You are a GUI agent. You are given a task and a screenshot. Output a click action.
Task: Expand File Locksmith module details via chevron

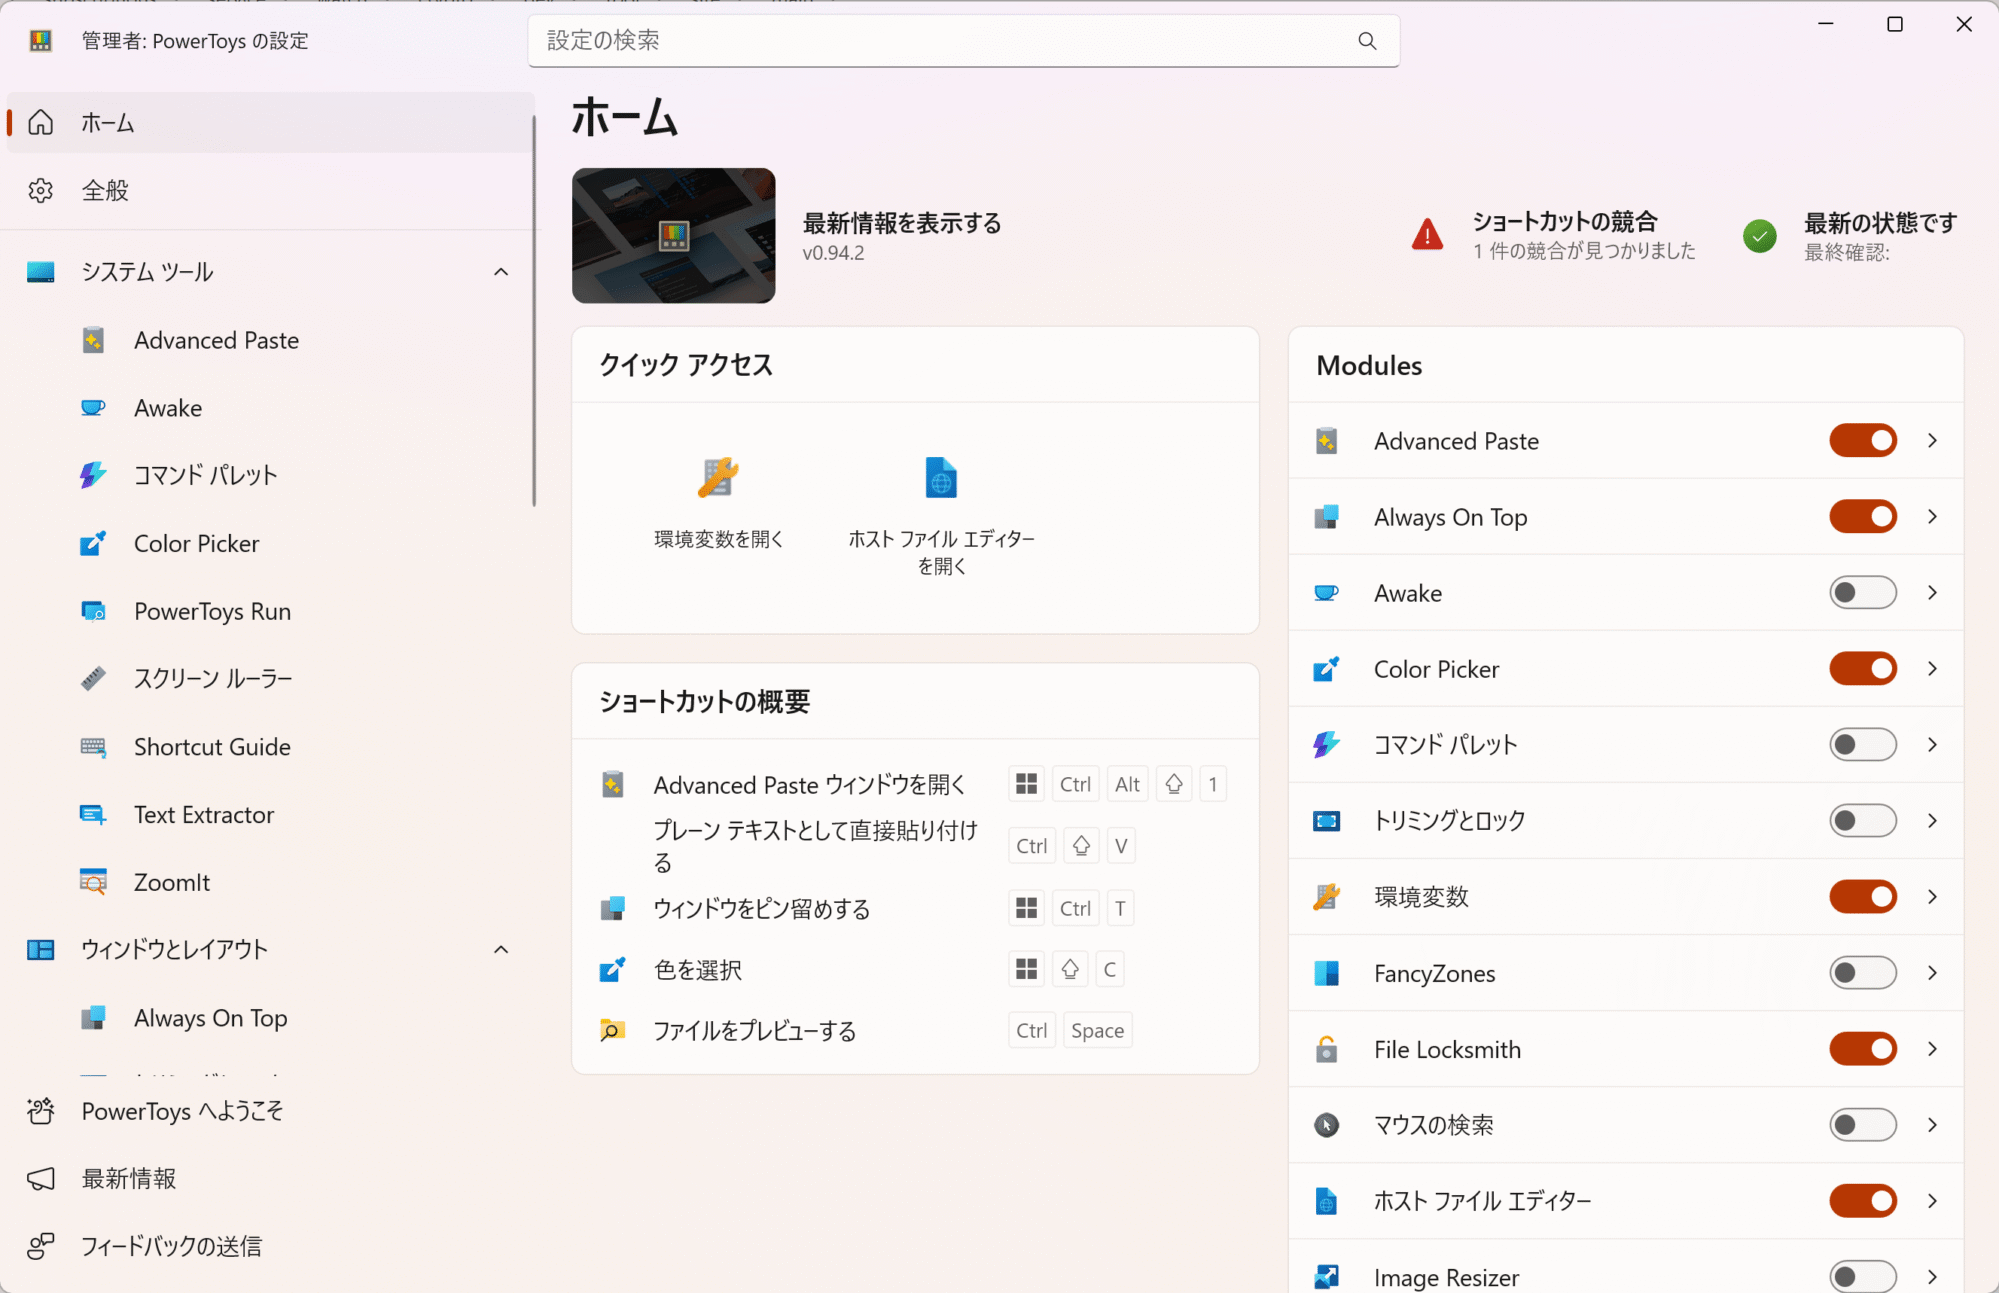pyautogui.click(x=1931, y=1049)
